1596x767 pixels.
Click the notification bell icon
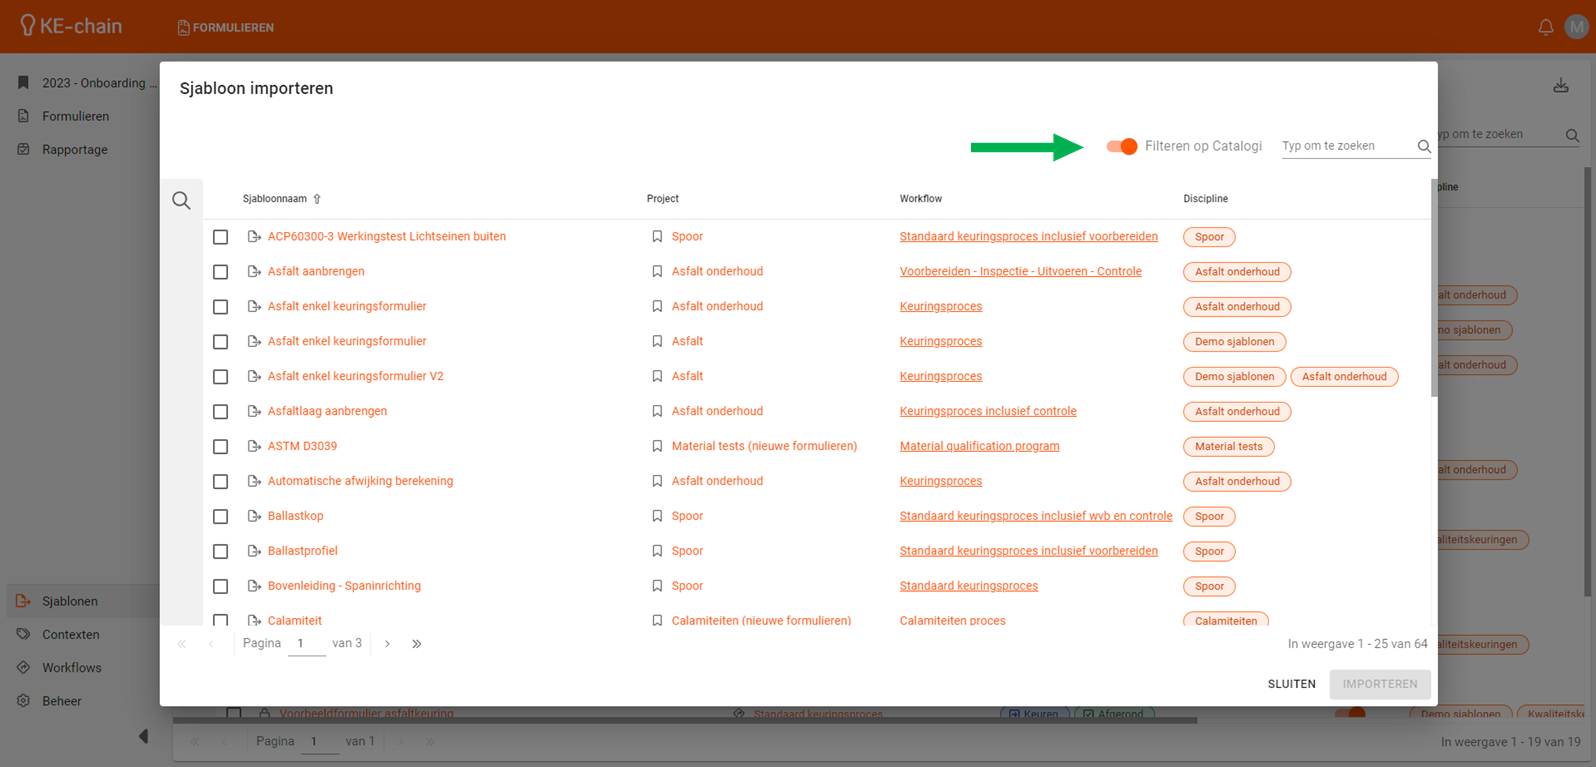tap(1545, 27)
